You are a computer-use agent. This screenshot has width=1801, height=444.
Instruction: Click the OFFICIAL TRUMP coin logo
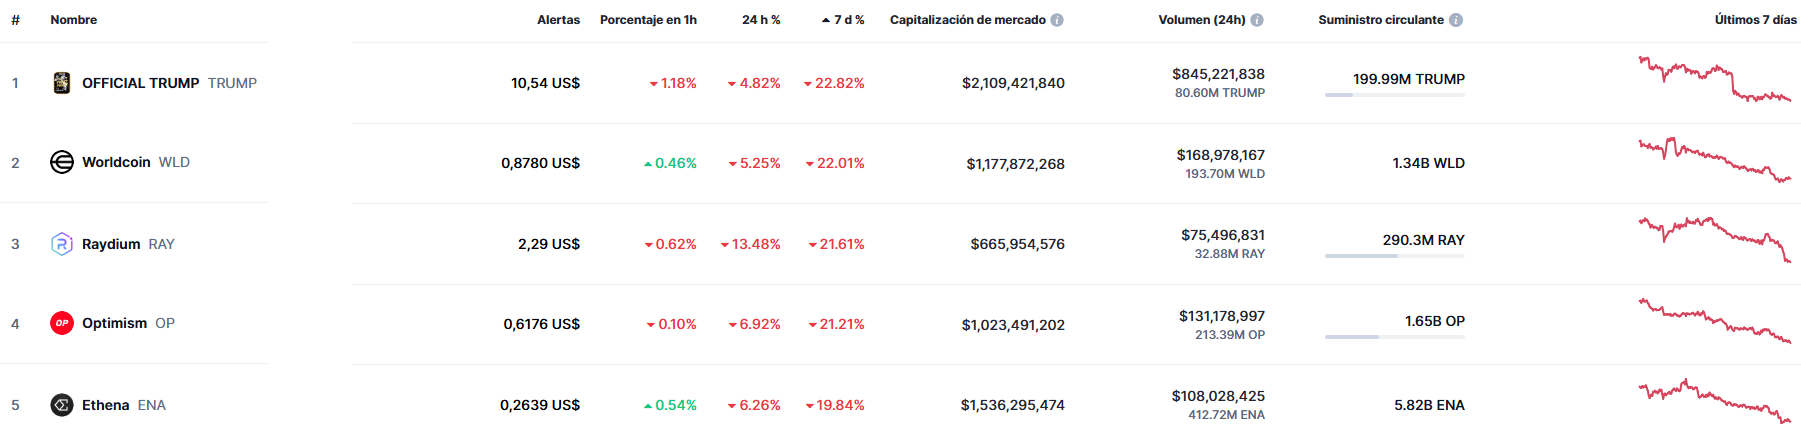[62, 83]
